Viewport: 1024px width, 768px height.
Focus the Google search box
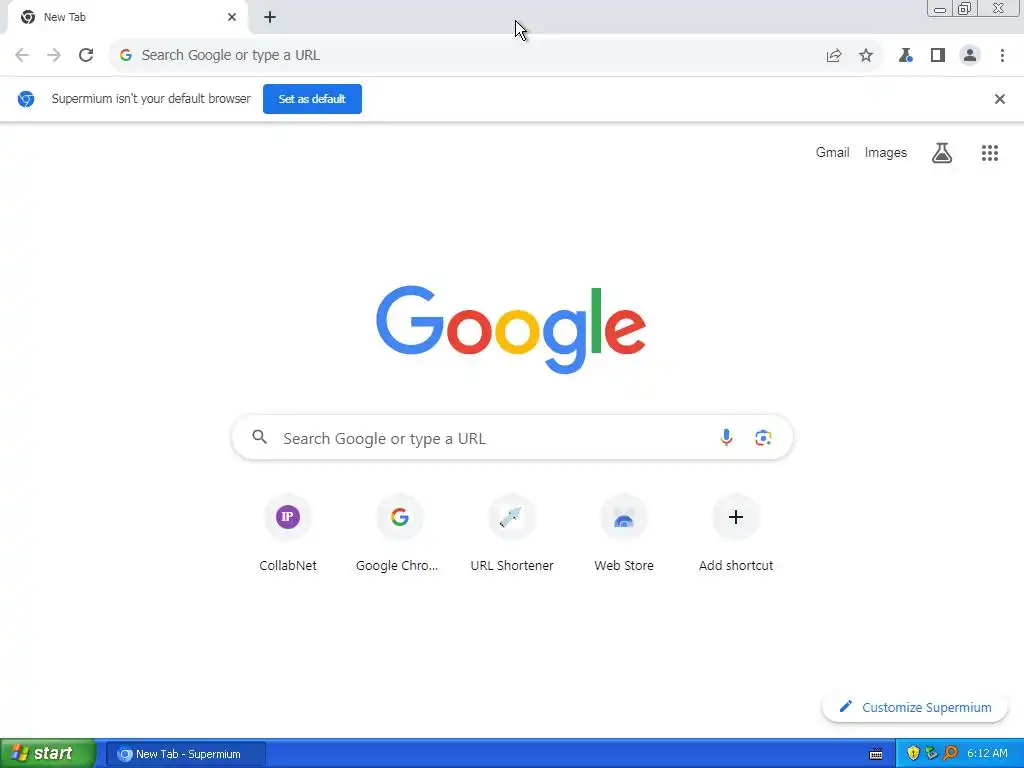[512, 438]
